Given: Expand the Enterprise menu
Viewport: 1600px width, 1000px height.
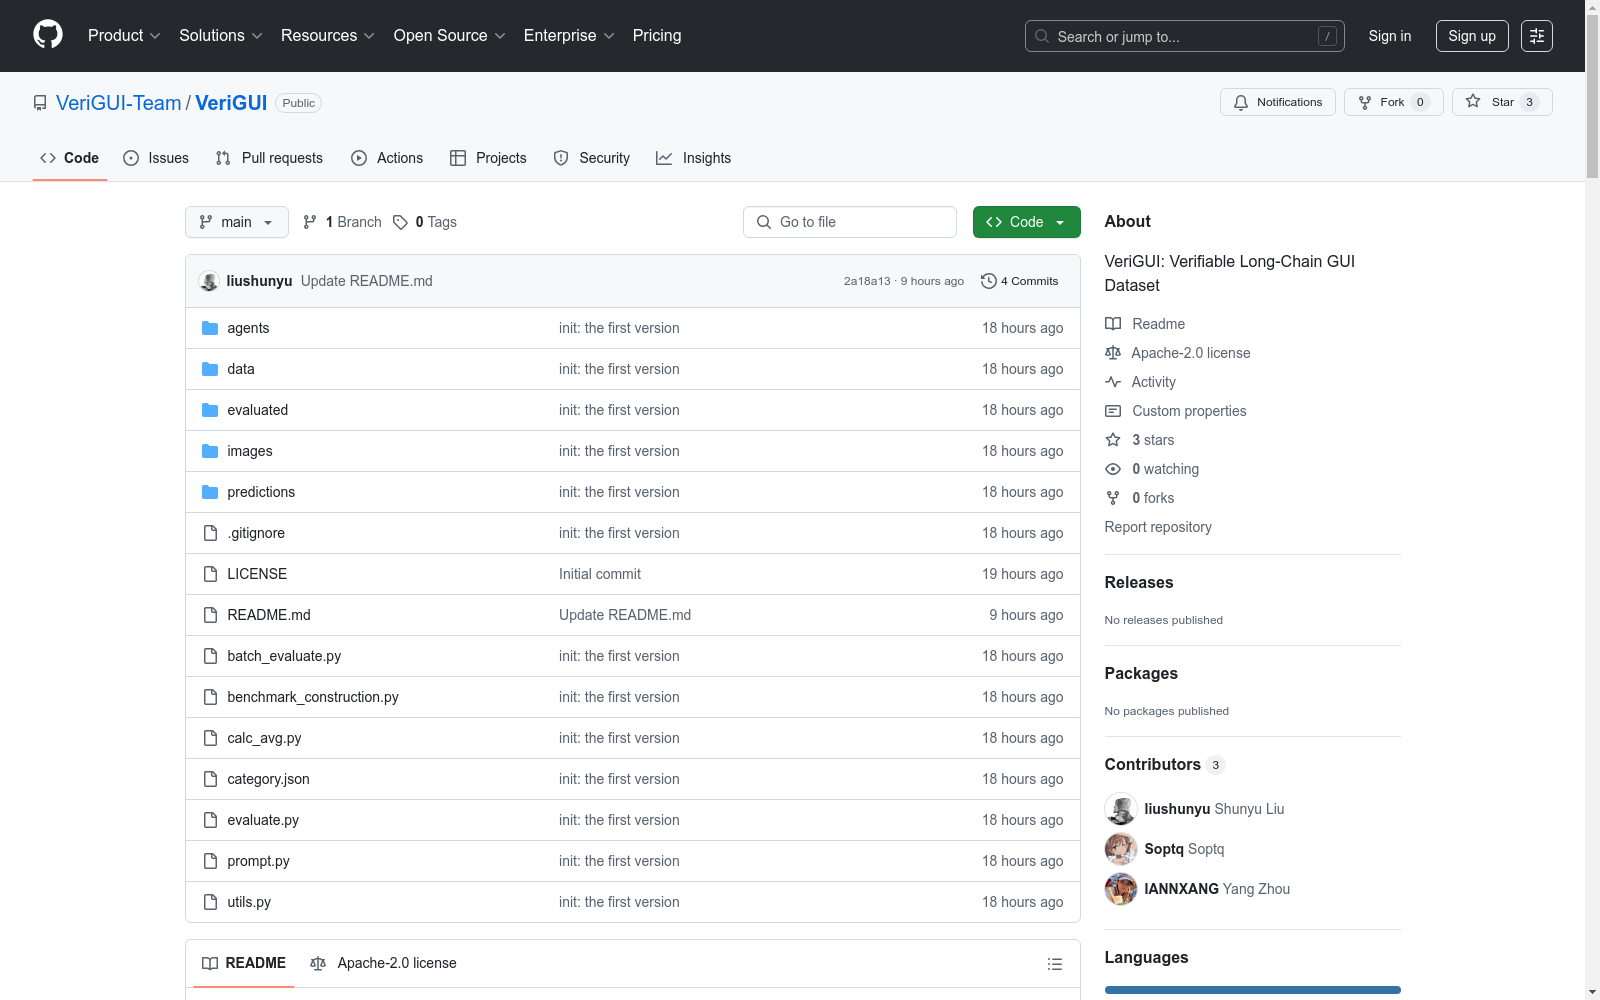Looking at the screenshot, I should (569, 36).
